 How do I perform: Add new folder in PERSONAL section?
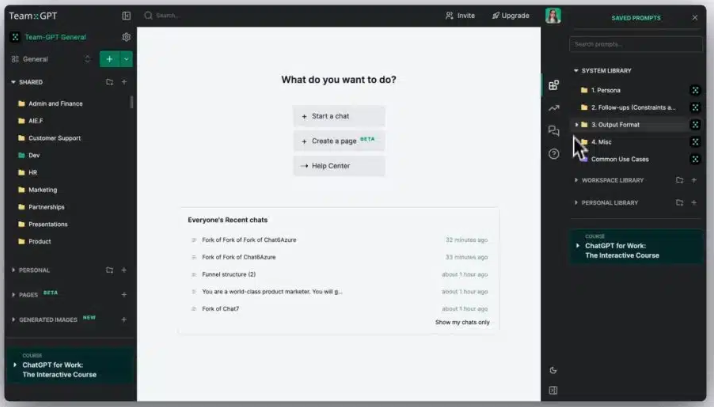(109, 270)
